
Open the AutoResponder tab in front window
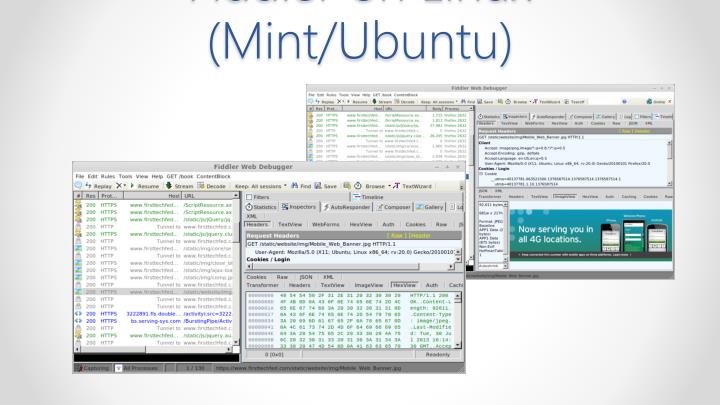click(347, 207)
